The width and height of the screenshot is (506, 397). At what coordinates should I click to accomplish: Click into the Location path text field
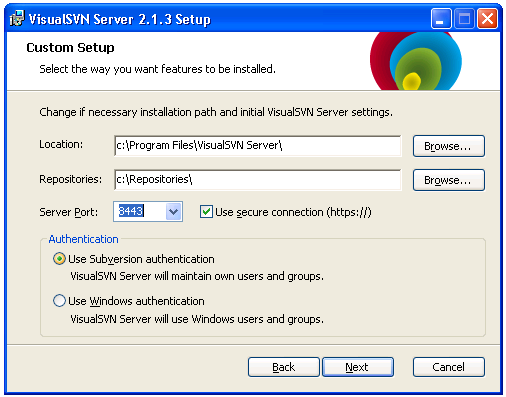[258, 146]
